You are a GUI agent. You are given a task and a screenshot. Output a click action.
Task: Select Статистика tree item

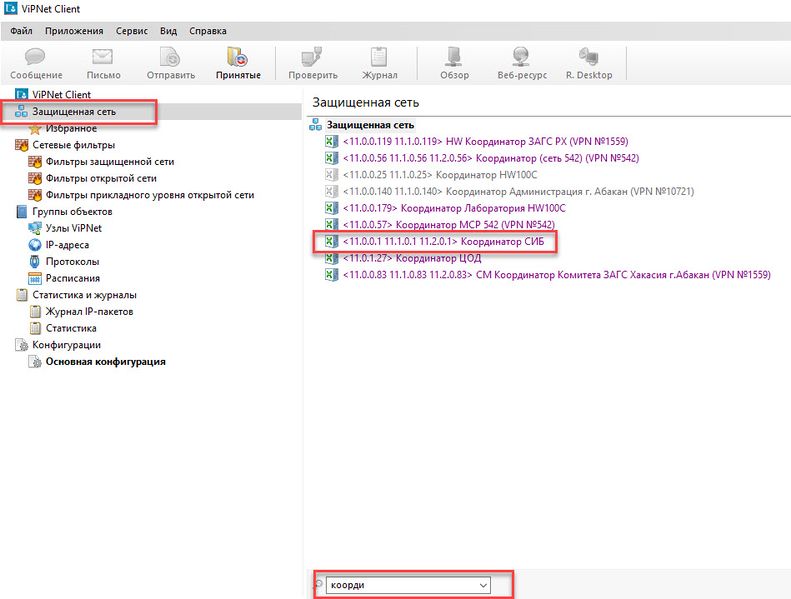coord(71,328)
